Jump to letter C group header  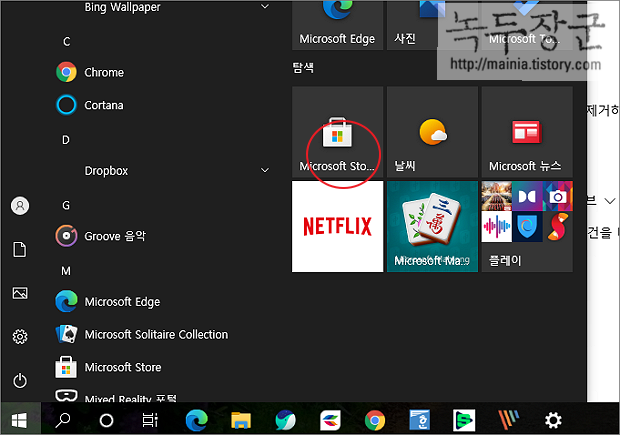tap(66, 42)
